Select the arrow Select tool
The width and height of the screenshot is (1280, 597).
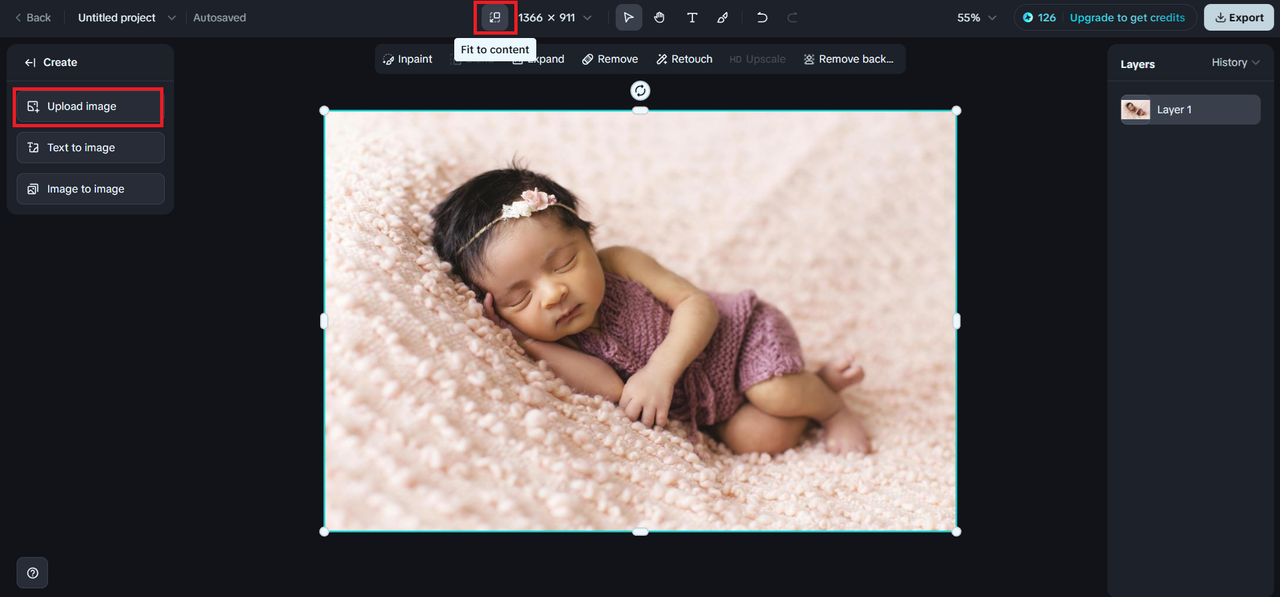(628, 18)
